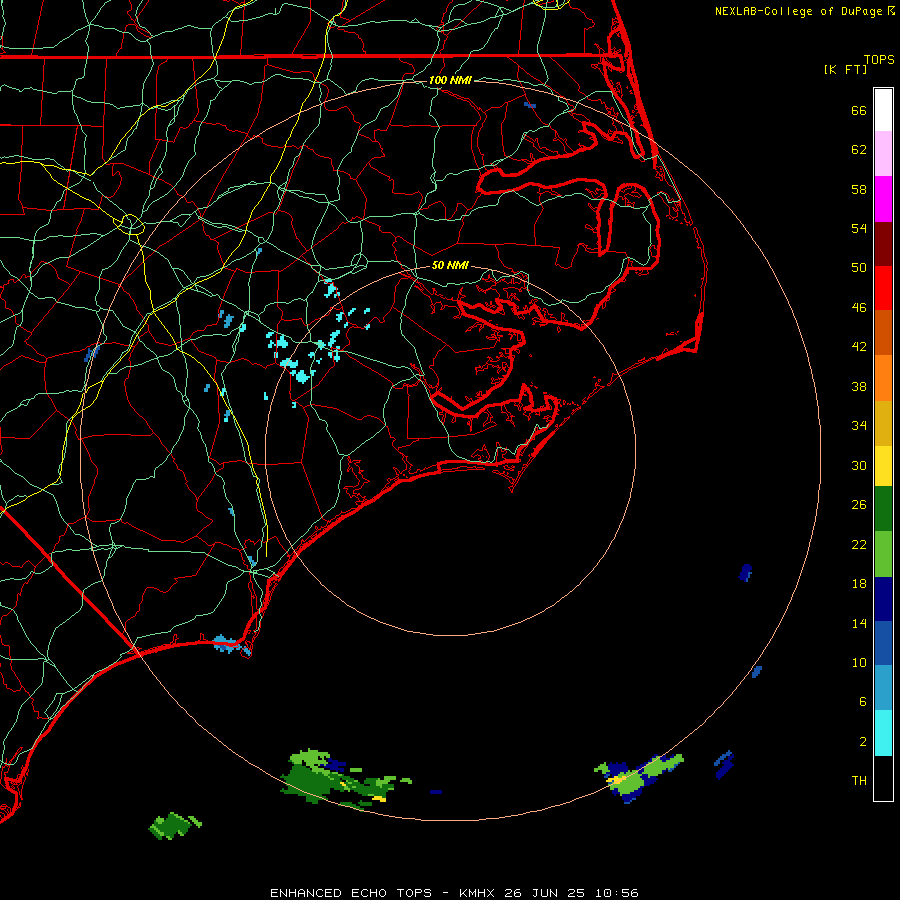Select the 26 scale label
900x900 pixels.
859,505
